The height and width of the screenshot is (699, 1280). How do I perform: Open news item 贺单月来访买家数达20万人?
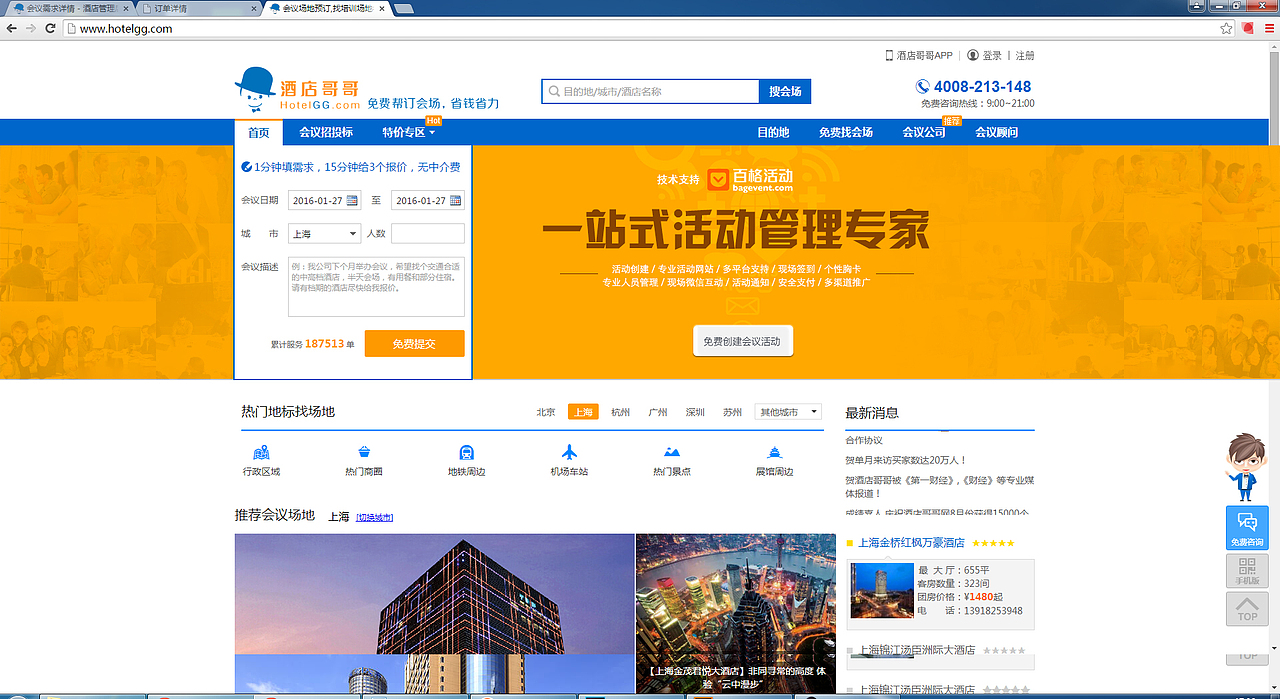[906, 460]
